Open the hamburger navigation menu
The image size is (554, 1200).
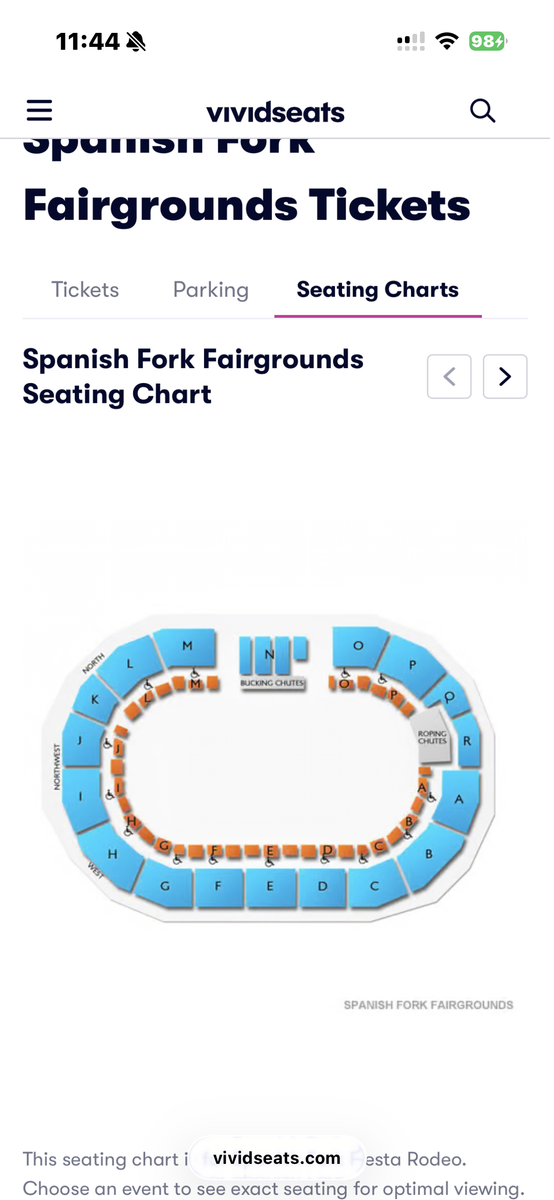(x=39, y=110)
